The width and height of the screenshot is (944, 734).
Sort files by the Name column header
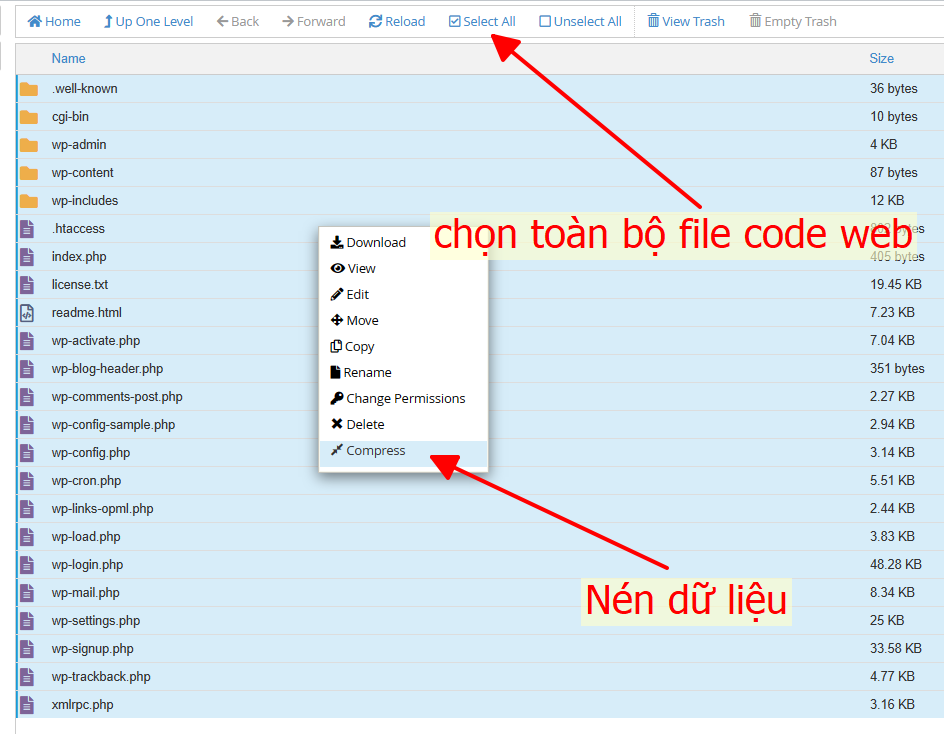68,58
